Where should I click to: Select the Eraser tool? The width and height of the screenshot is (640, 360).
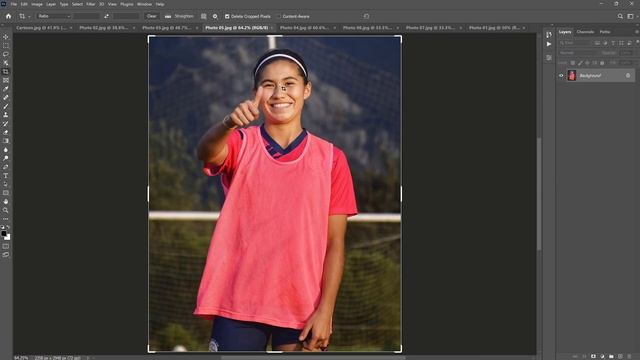(6, 132)
